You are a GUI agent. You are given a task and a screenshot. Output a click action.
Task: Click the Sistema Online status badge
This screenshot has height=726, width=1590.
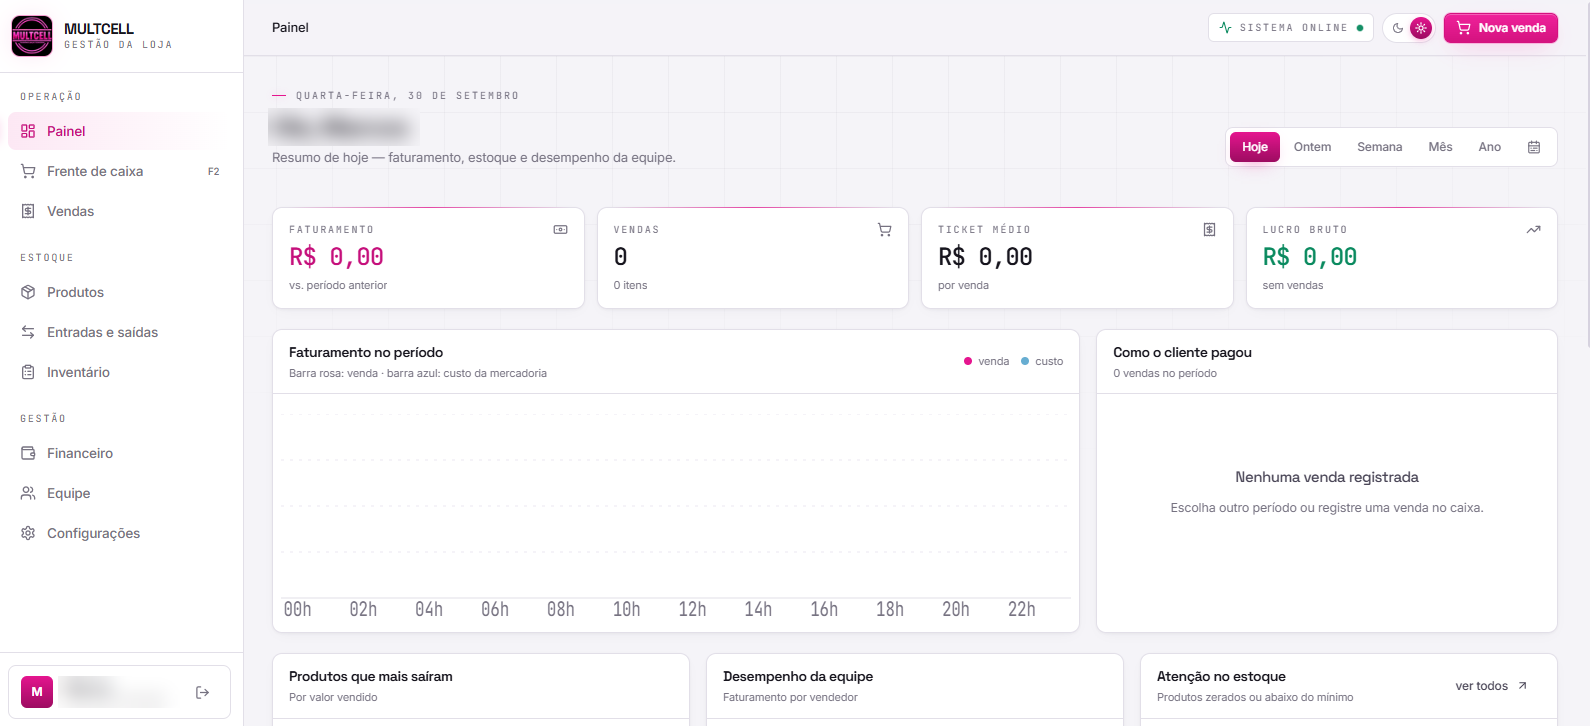[1291, 28]
